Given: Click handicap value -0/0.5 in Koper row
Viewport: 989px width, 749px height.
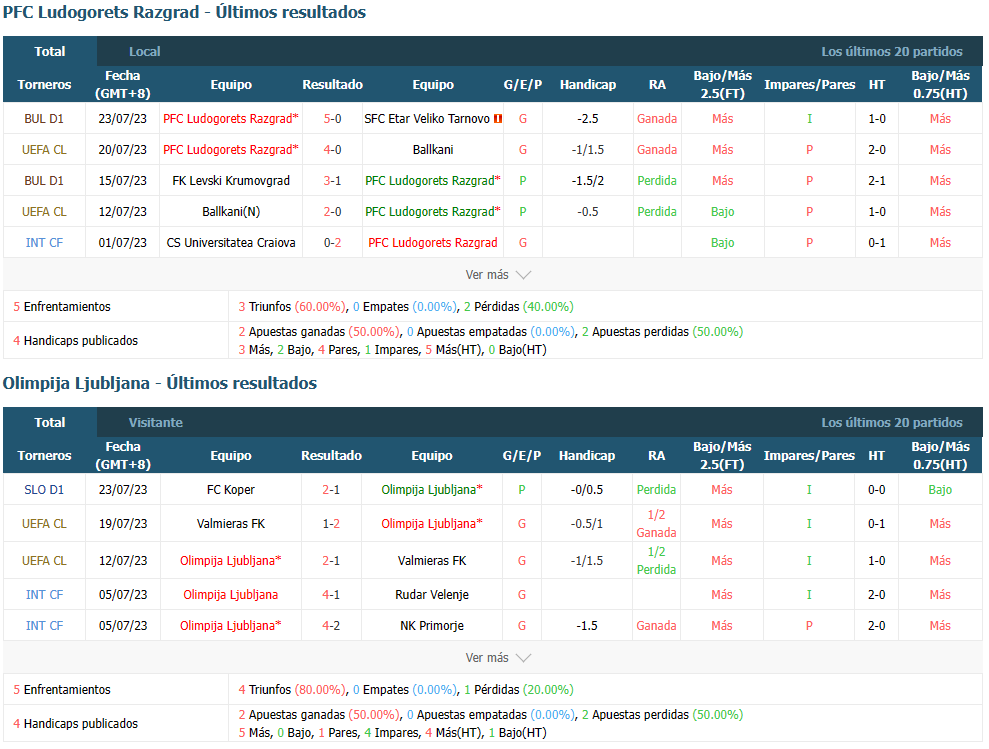Looking at the screenshot, I should pyautogui.click(x=587, y=490).
